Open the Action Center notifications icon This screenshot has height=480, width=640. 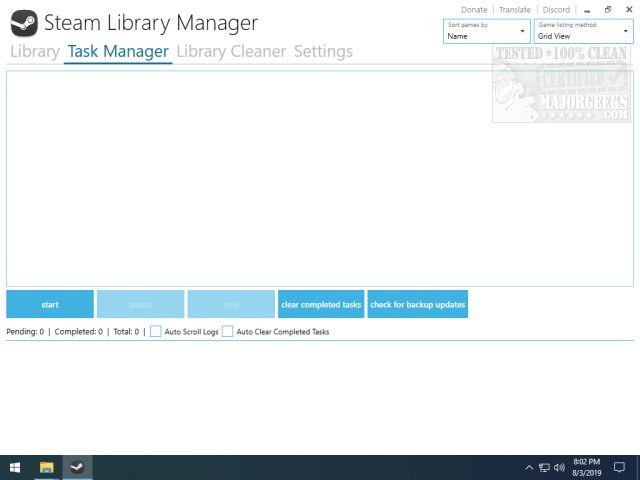pyautogui.click(x=620, y=467)
